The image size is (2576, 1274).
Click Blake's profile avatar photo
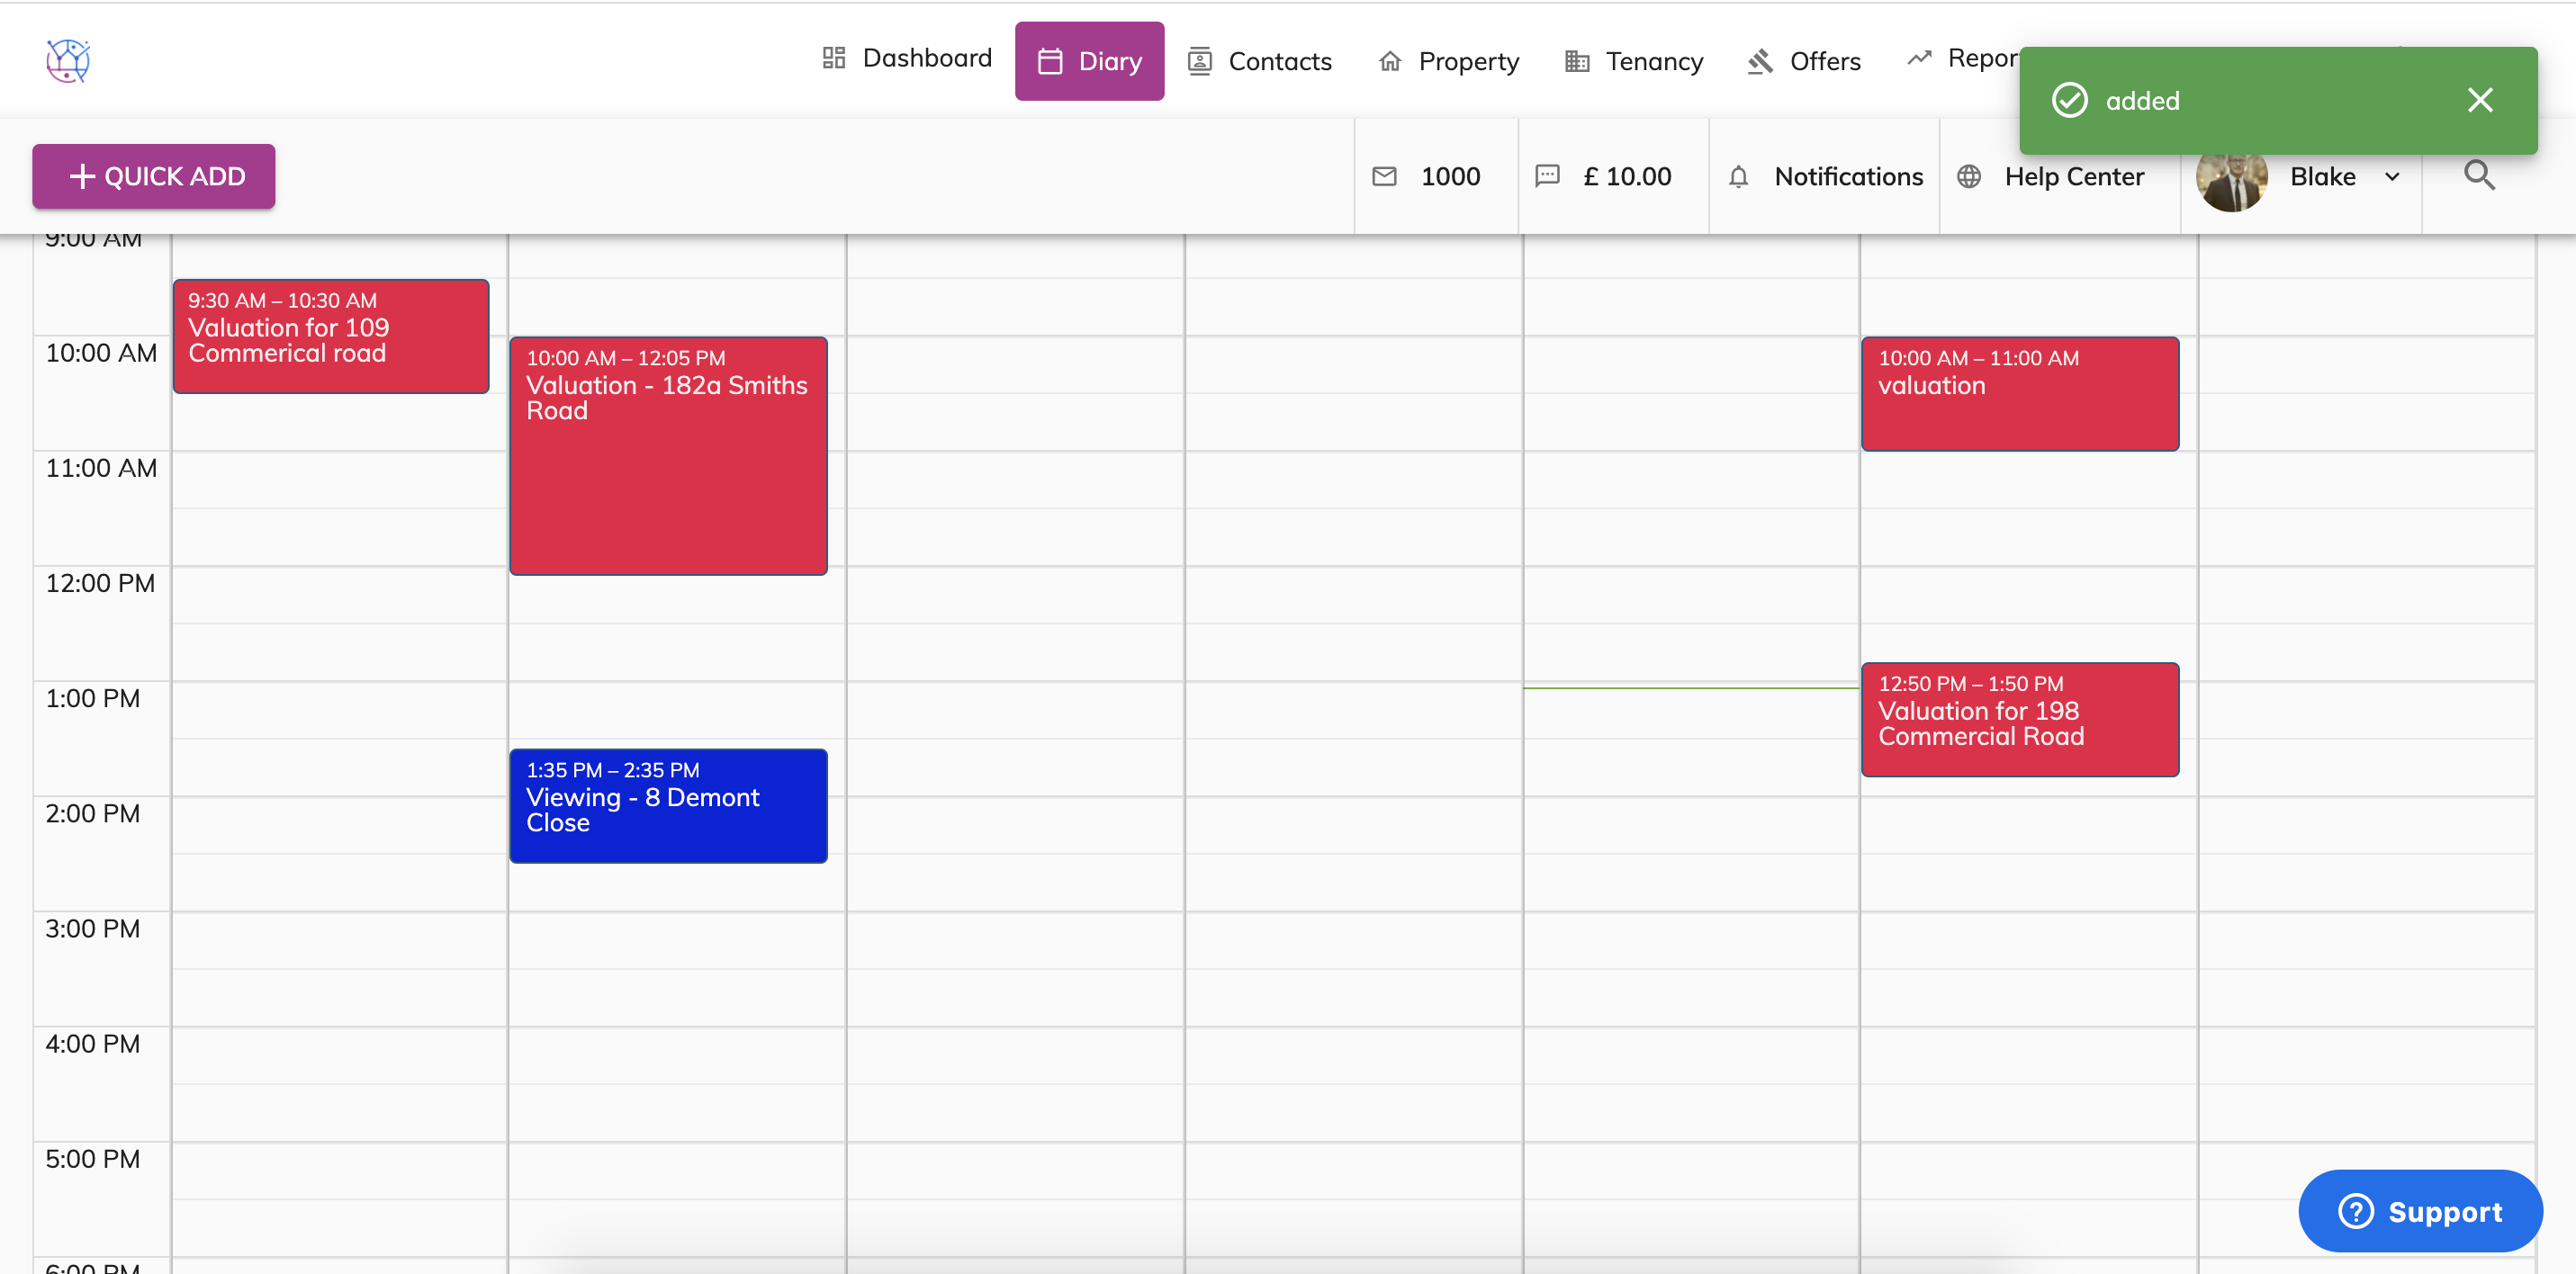click(x=2231, y=184)
